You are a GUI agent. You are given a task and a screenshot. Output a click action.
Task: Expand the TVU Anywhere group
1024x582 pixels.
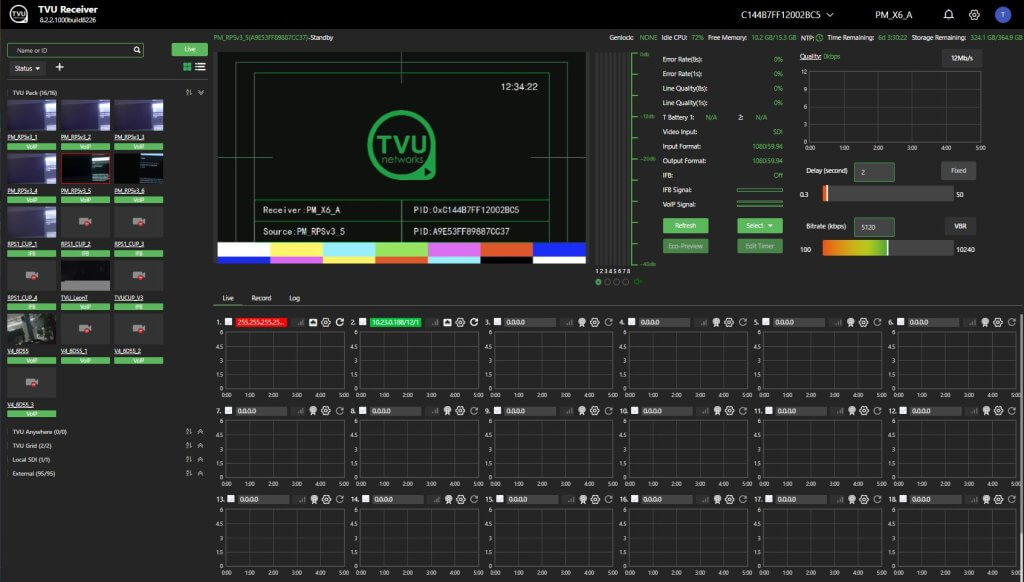coord(201,432)
